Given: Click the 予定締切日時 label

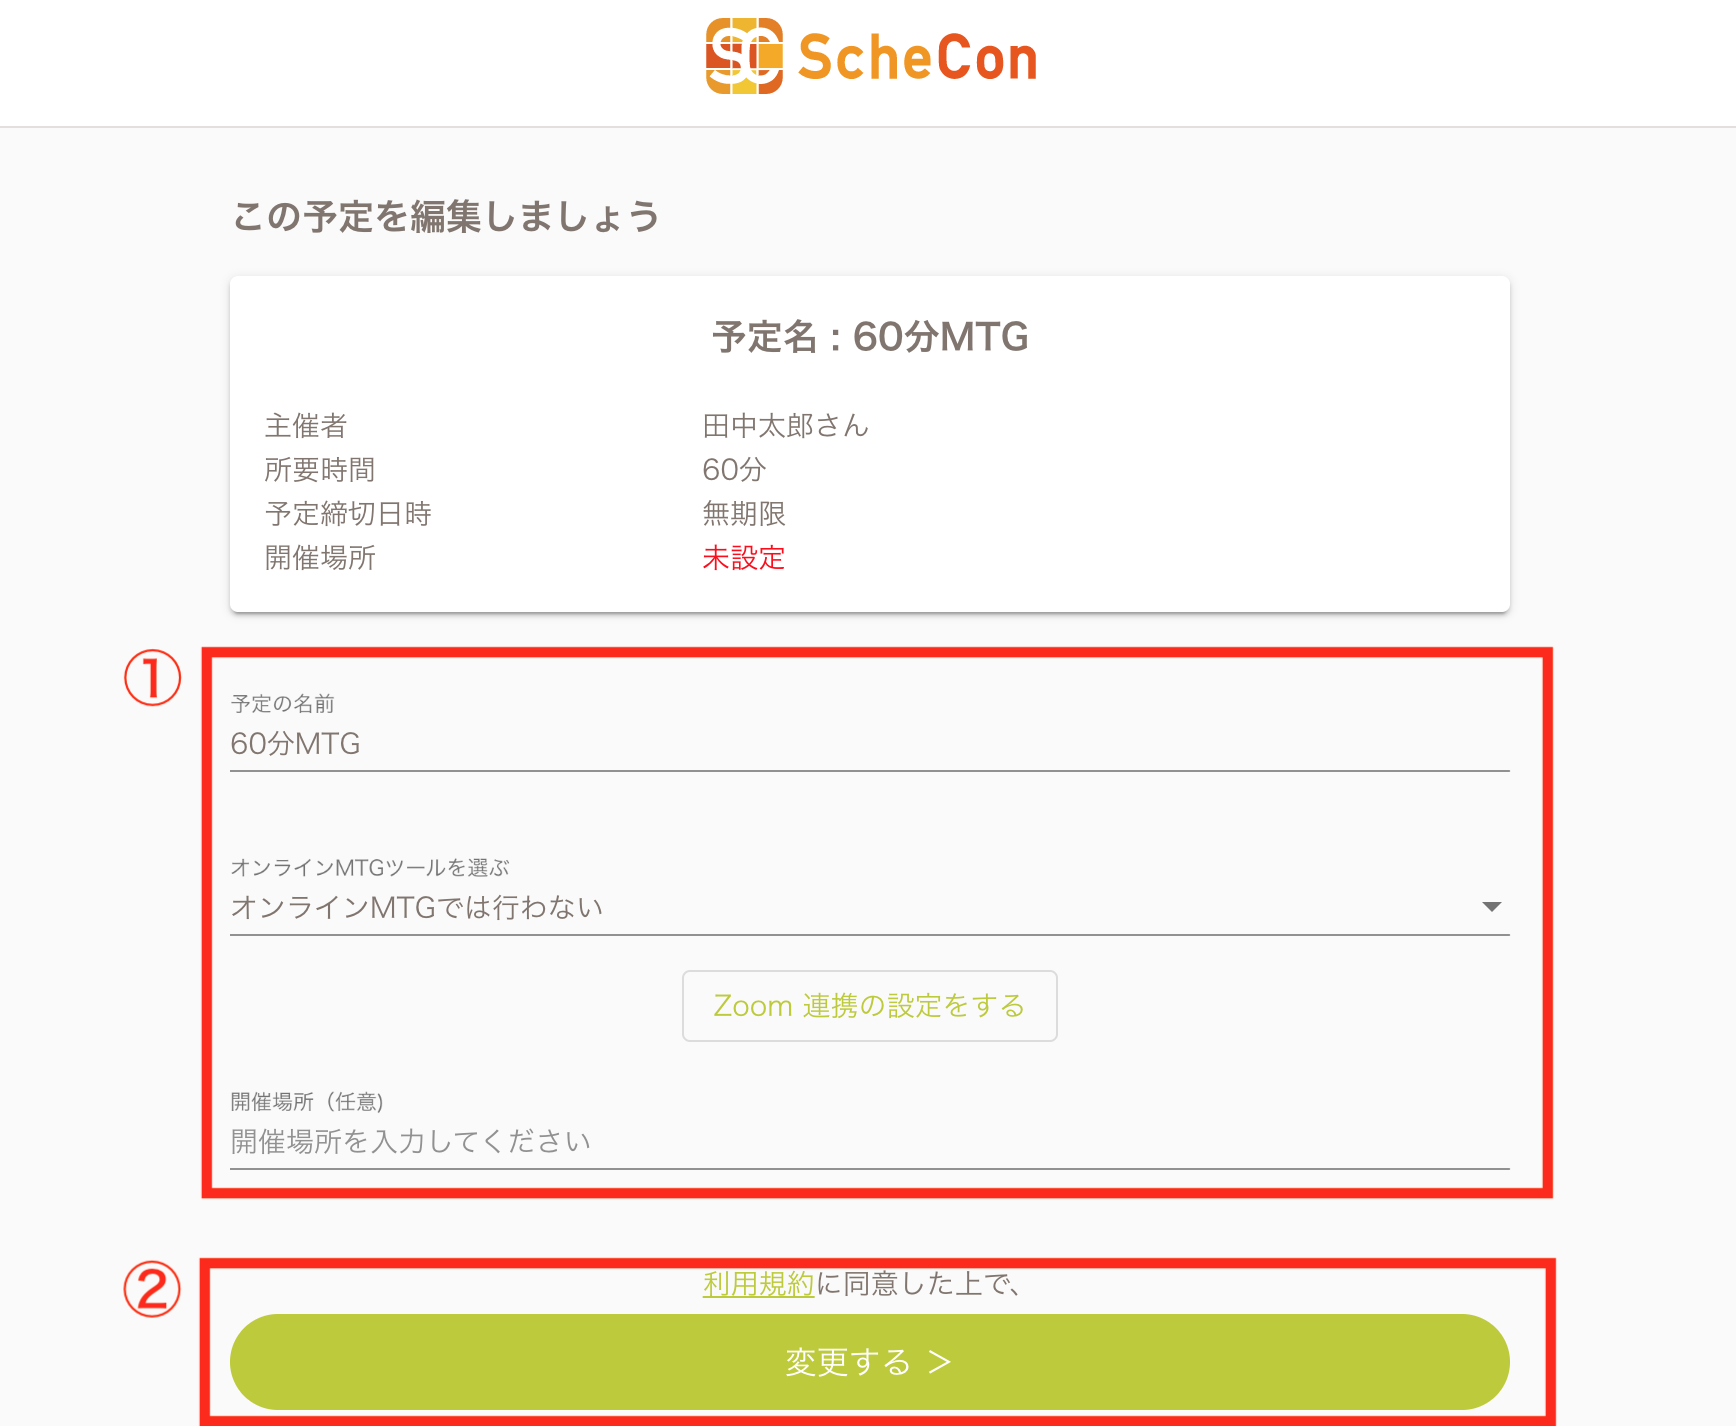Looking at the screenshot, I should tap(348, 514).
